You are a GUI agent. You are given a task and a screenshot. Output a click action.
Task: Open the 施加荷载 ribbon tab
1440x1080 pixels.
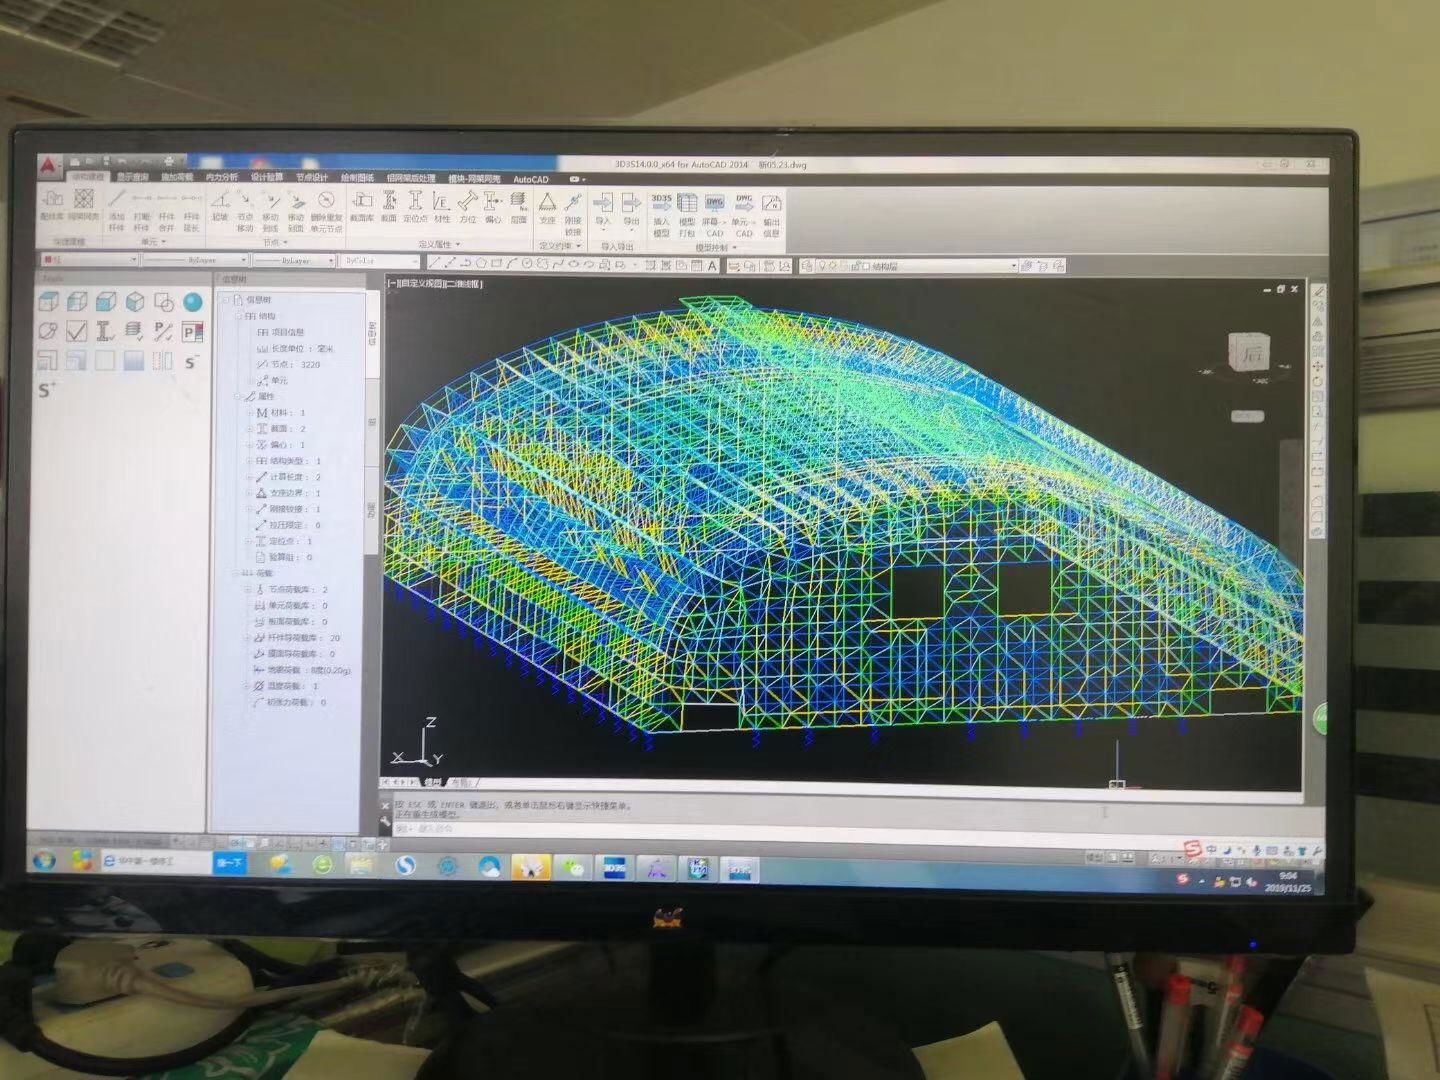[177, 177]
